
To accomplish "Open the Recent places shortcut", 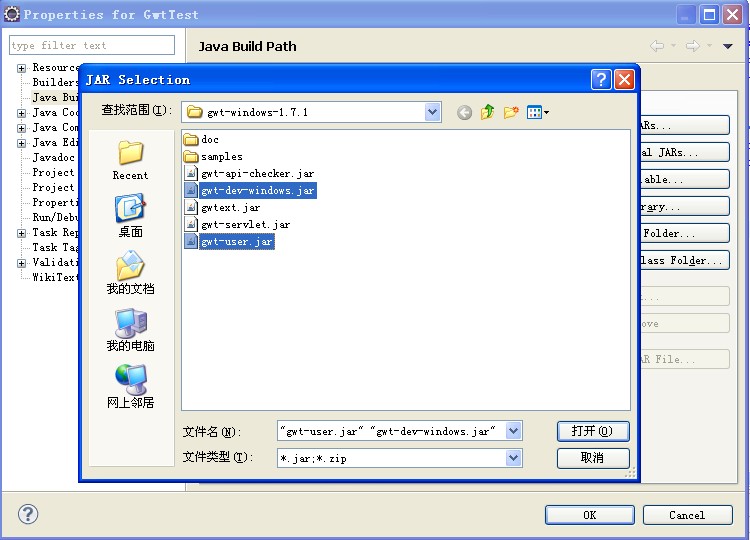I will 130,160.
